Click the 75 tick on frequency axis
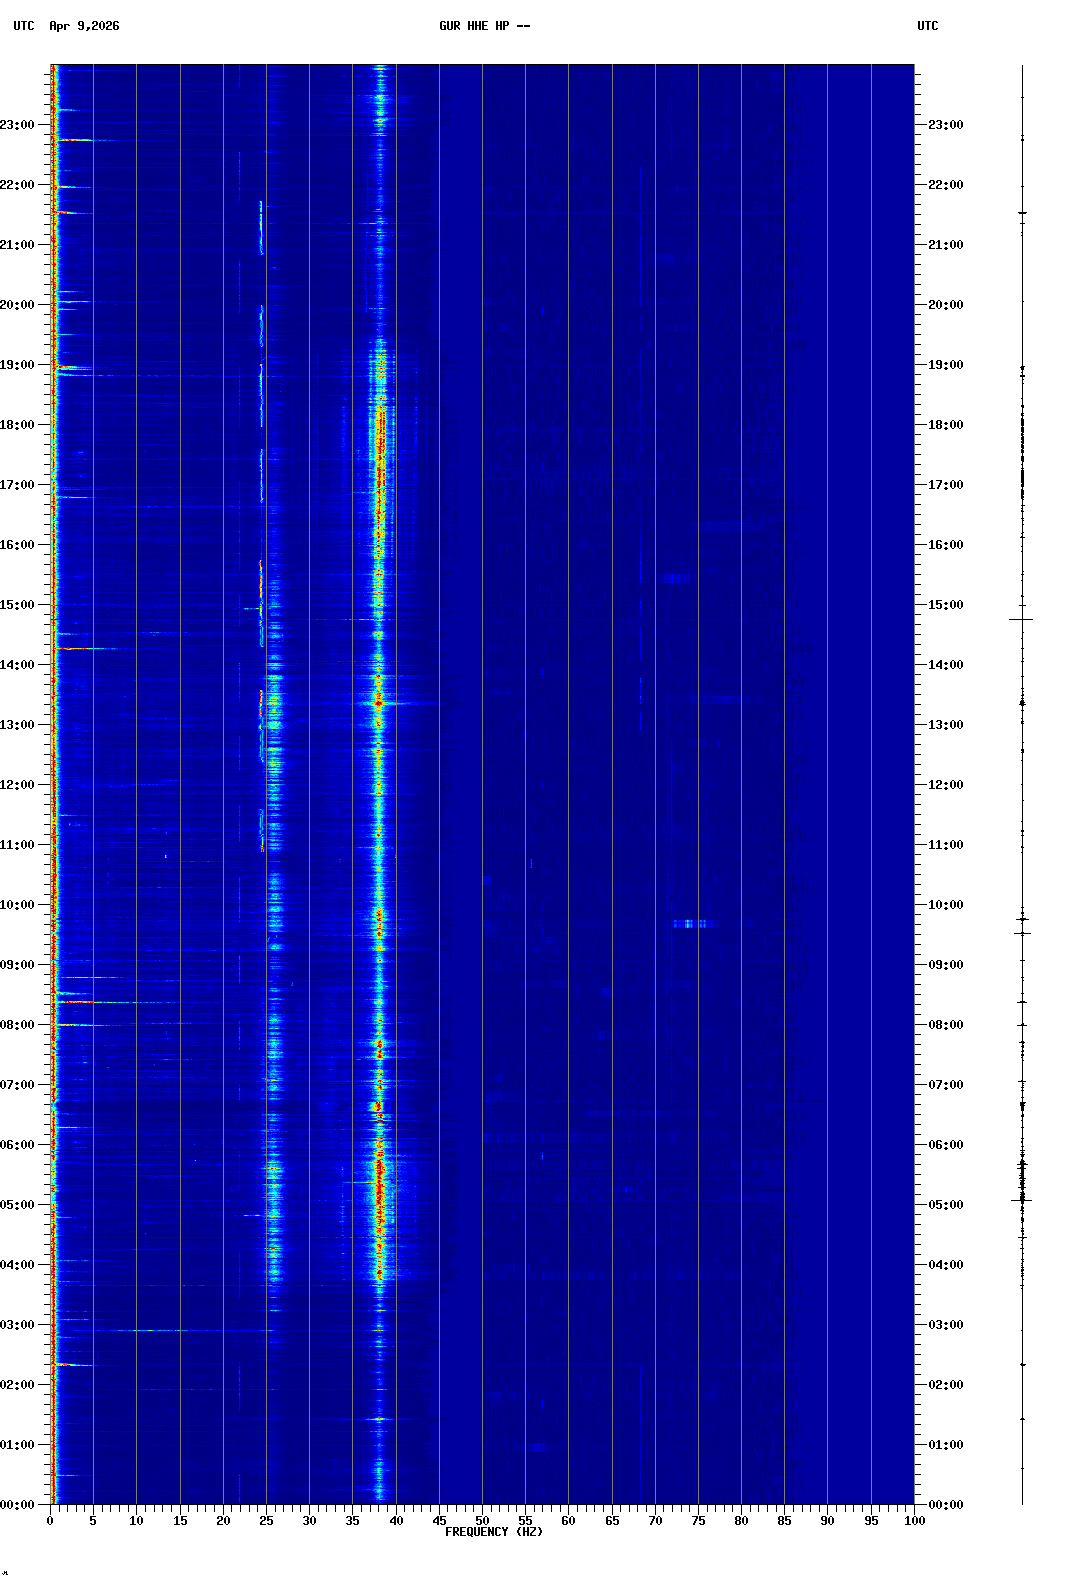1066x1584 pixels. (698, 1521)
